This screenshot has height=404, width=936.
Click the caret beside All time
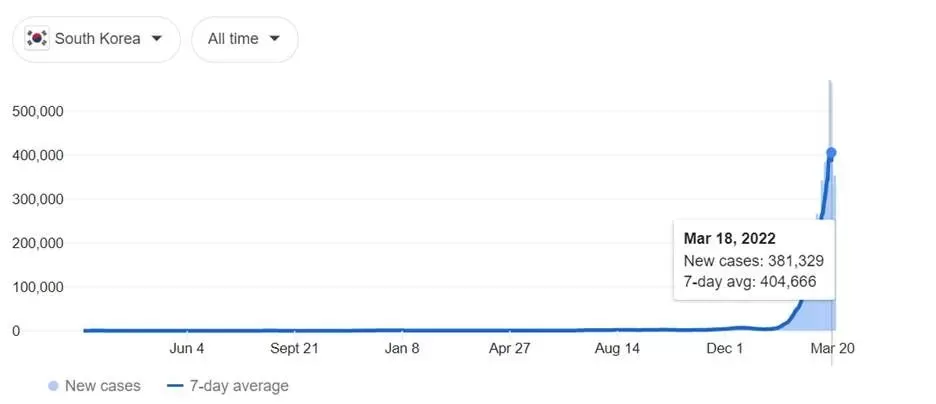point(274,39)
